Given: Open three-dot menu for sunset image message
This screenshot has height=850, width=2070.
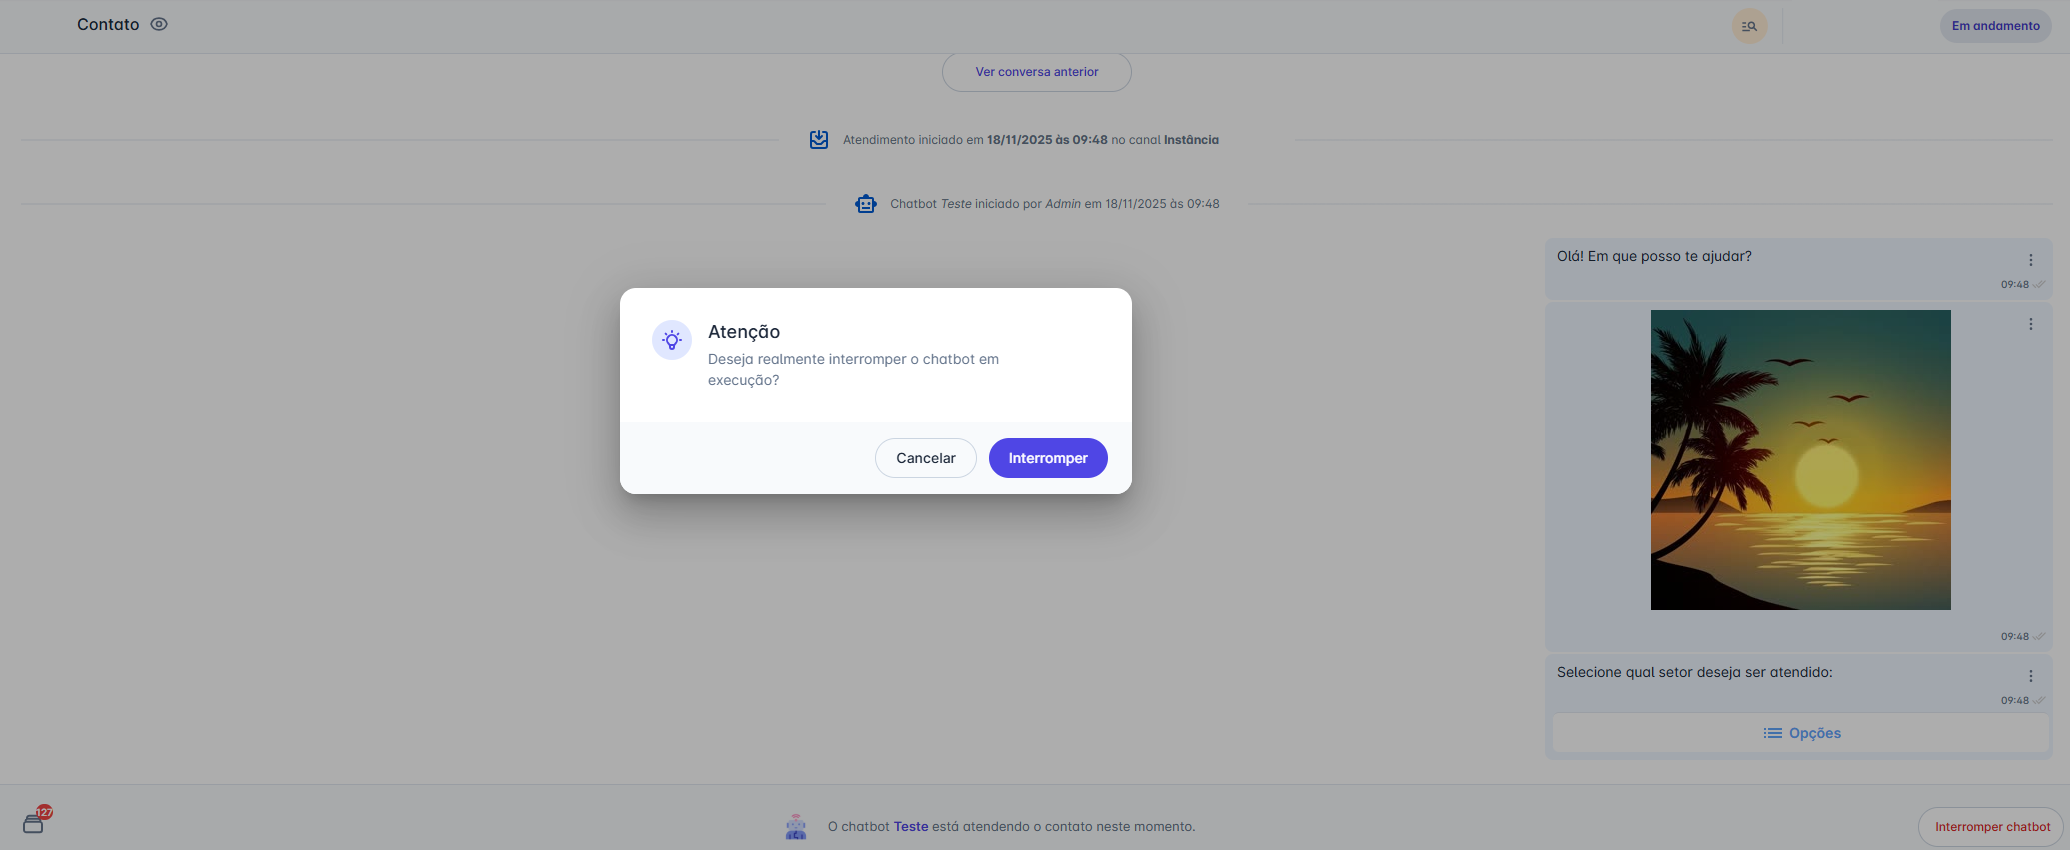Looking at the screenshot, I should pyautogui.click(x=2030, y=324).
